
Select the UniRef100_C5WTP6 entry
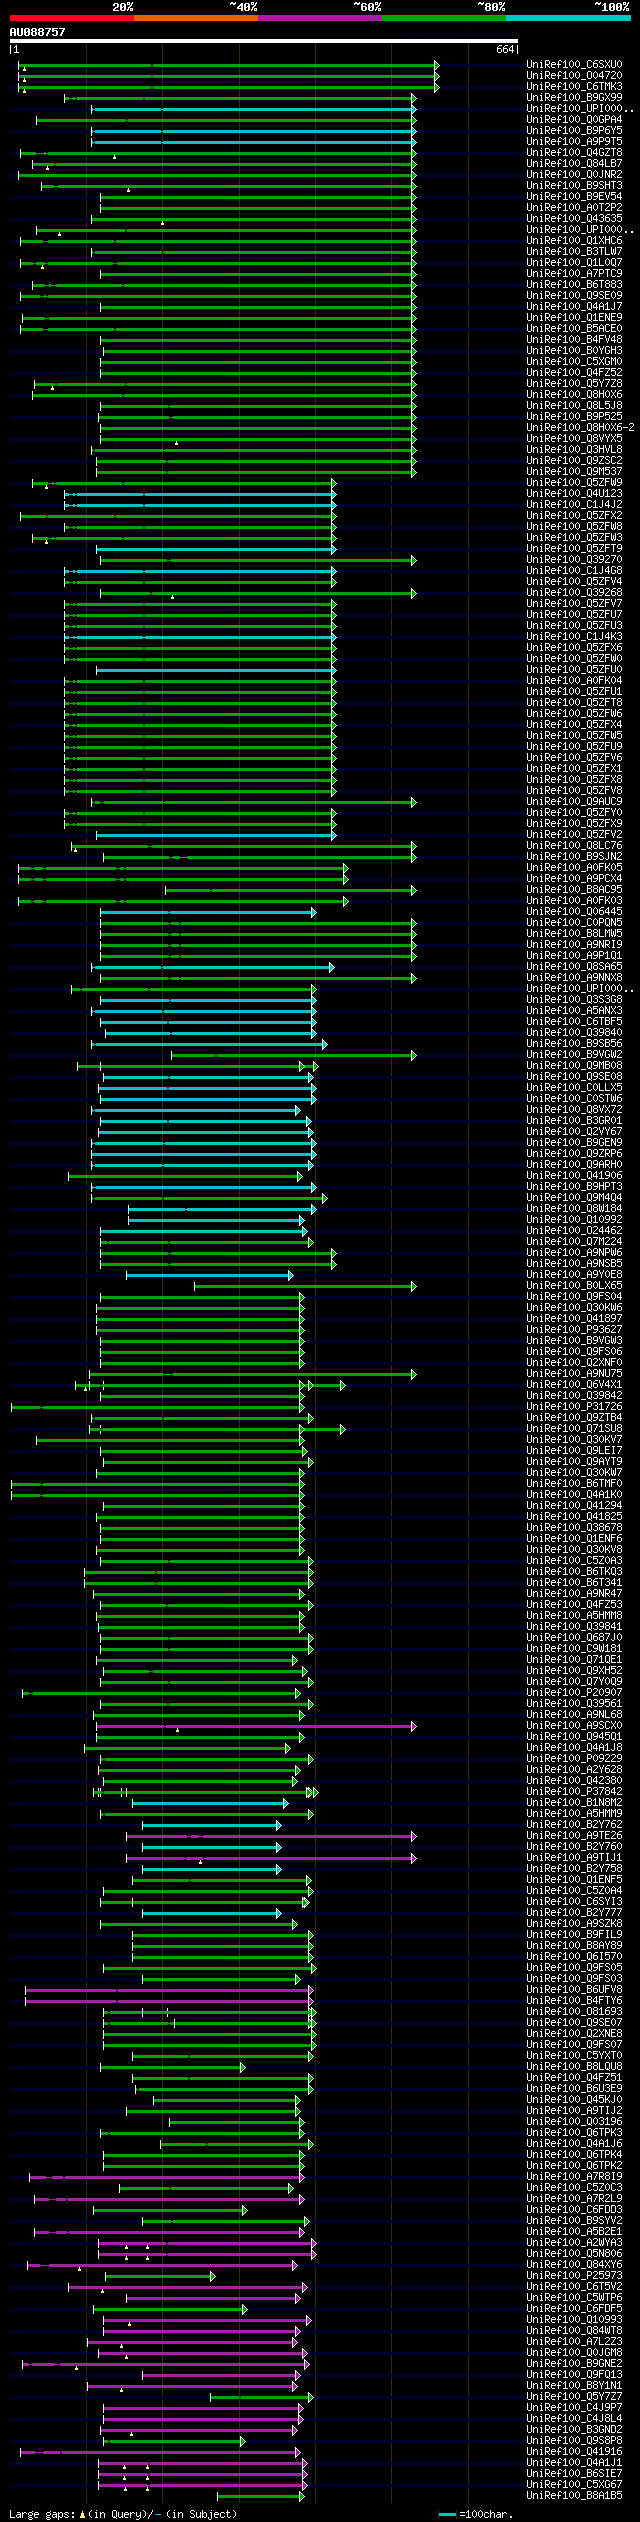(574, 2298)
